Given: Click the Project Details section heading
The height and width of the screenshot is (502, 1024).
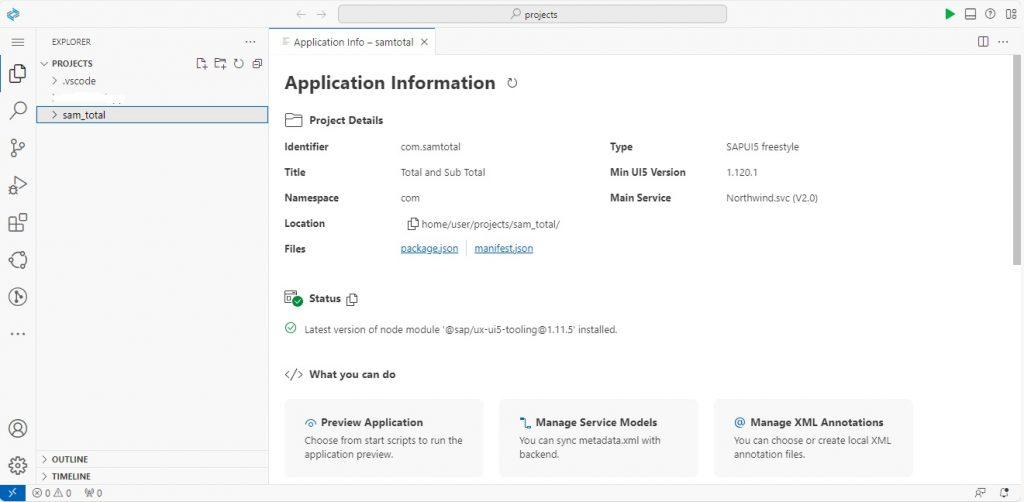Looking at the screenshot, I should point(346,120).
